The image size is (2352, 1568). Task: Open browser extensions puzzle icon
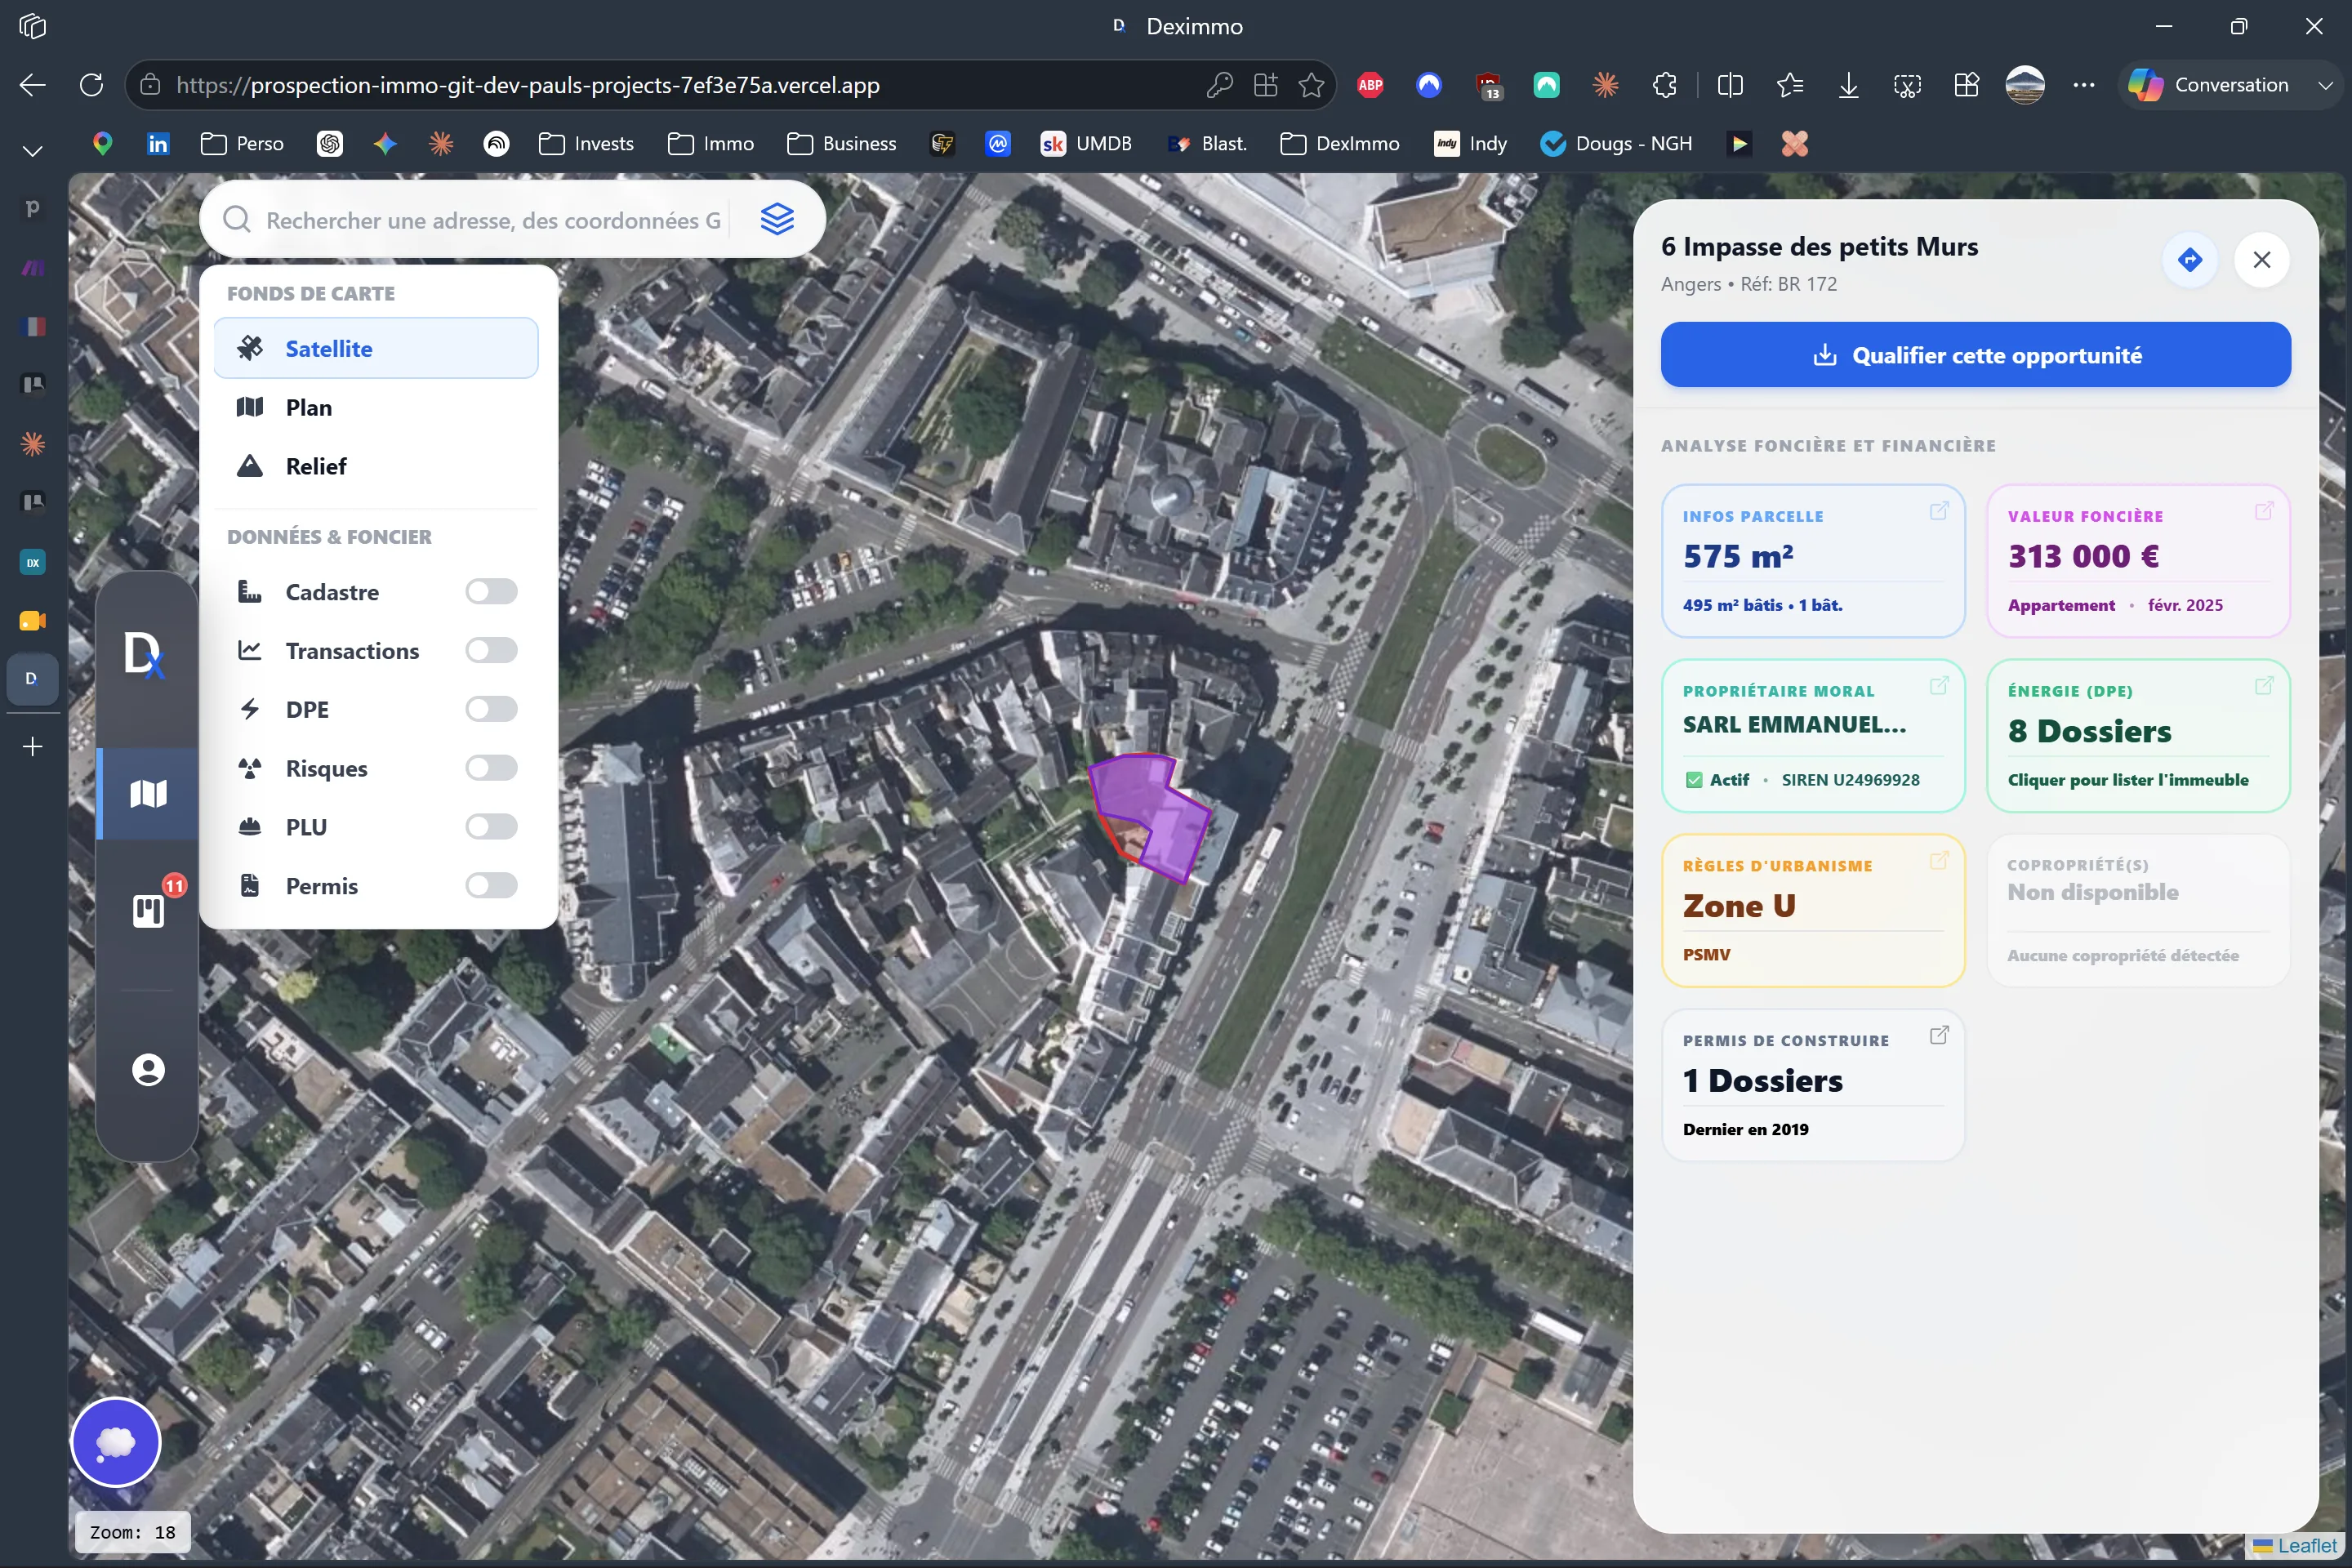point(1664,85)
